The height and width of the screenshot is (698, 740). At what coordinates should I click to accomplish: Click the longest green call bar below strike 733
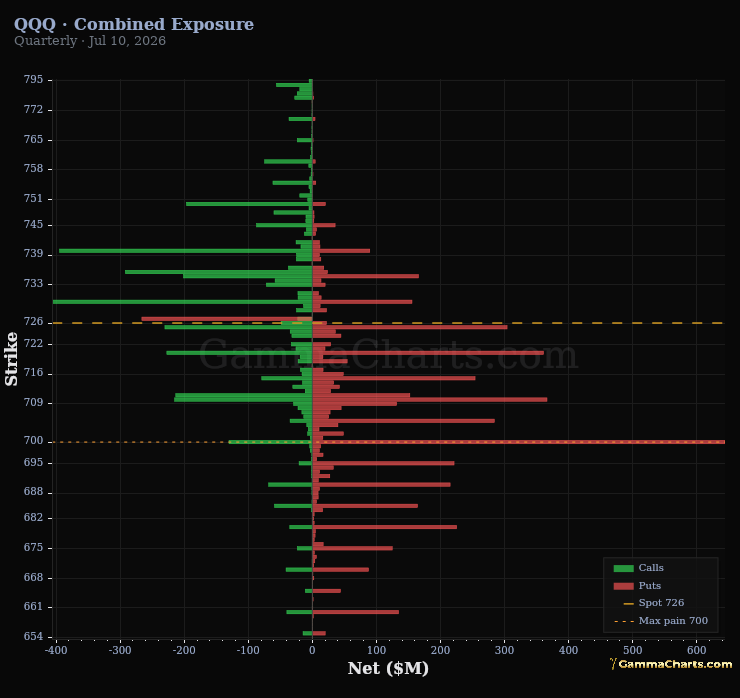[183, 302]
